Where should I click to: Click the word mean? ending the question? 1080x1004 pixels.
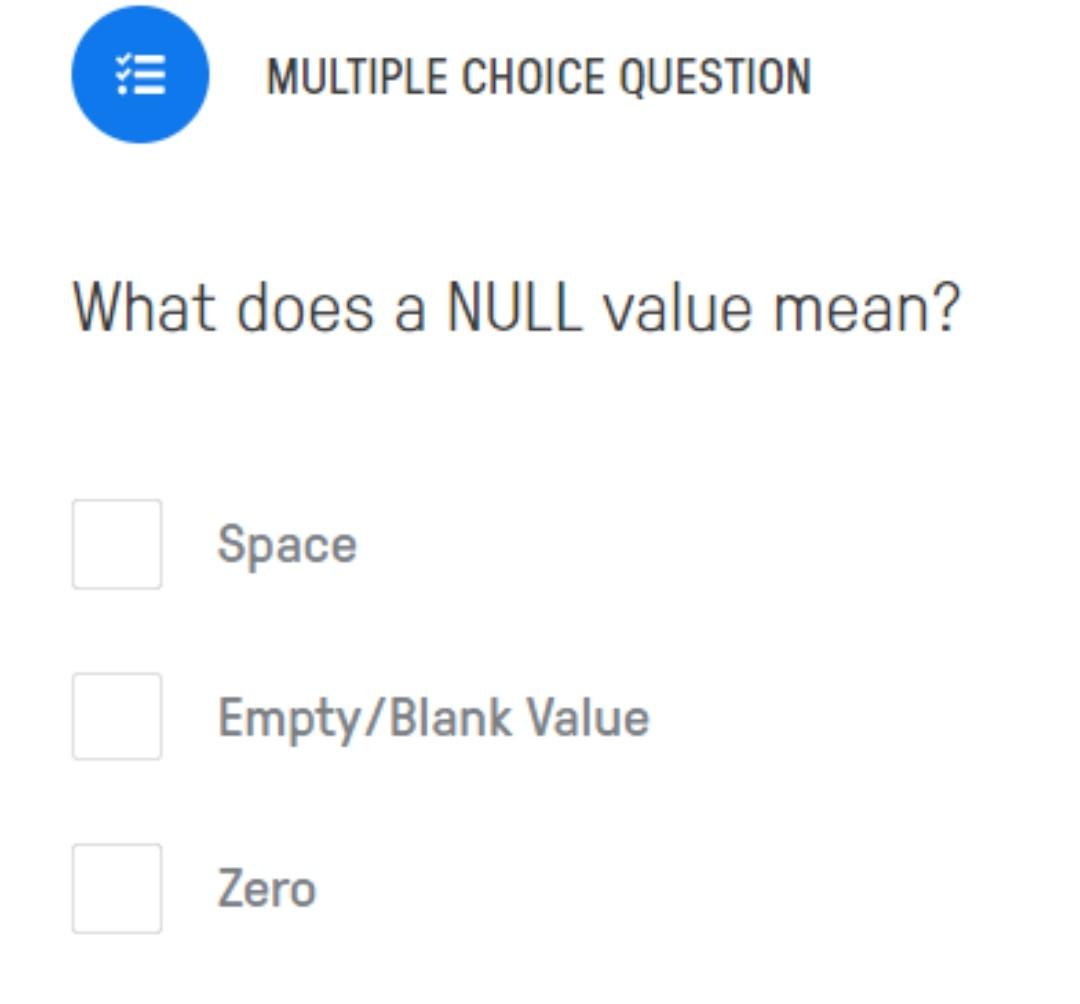866,308
